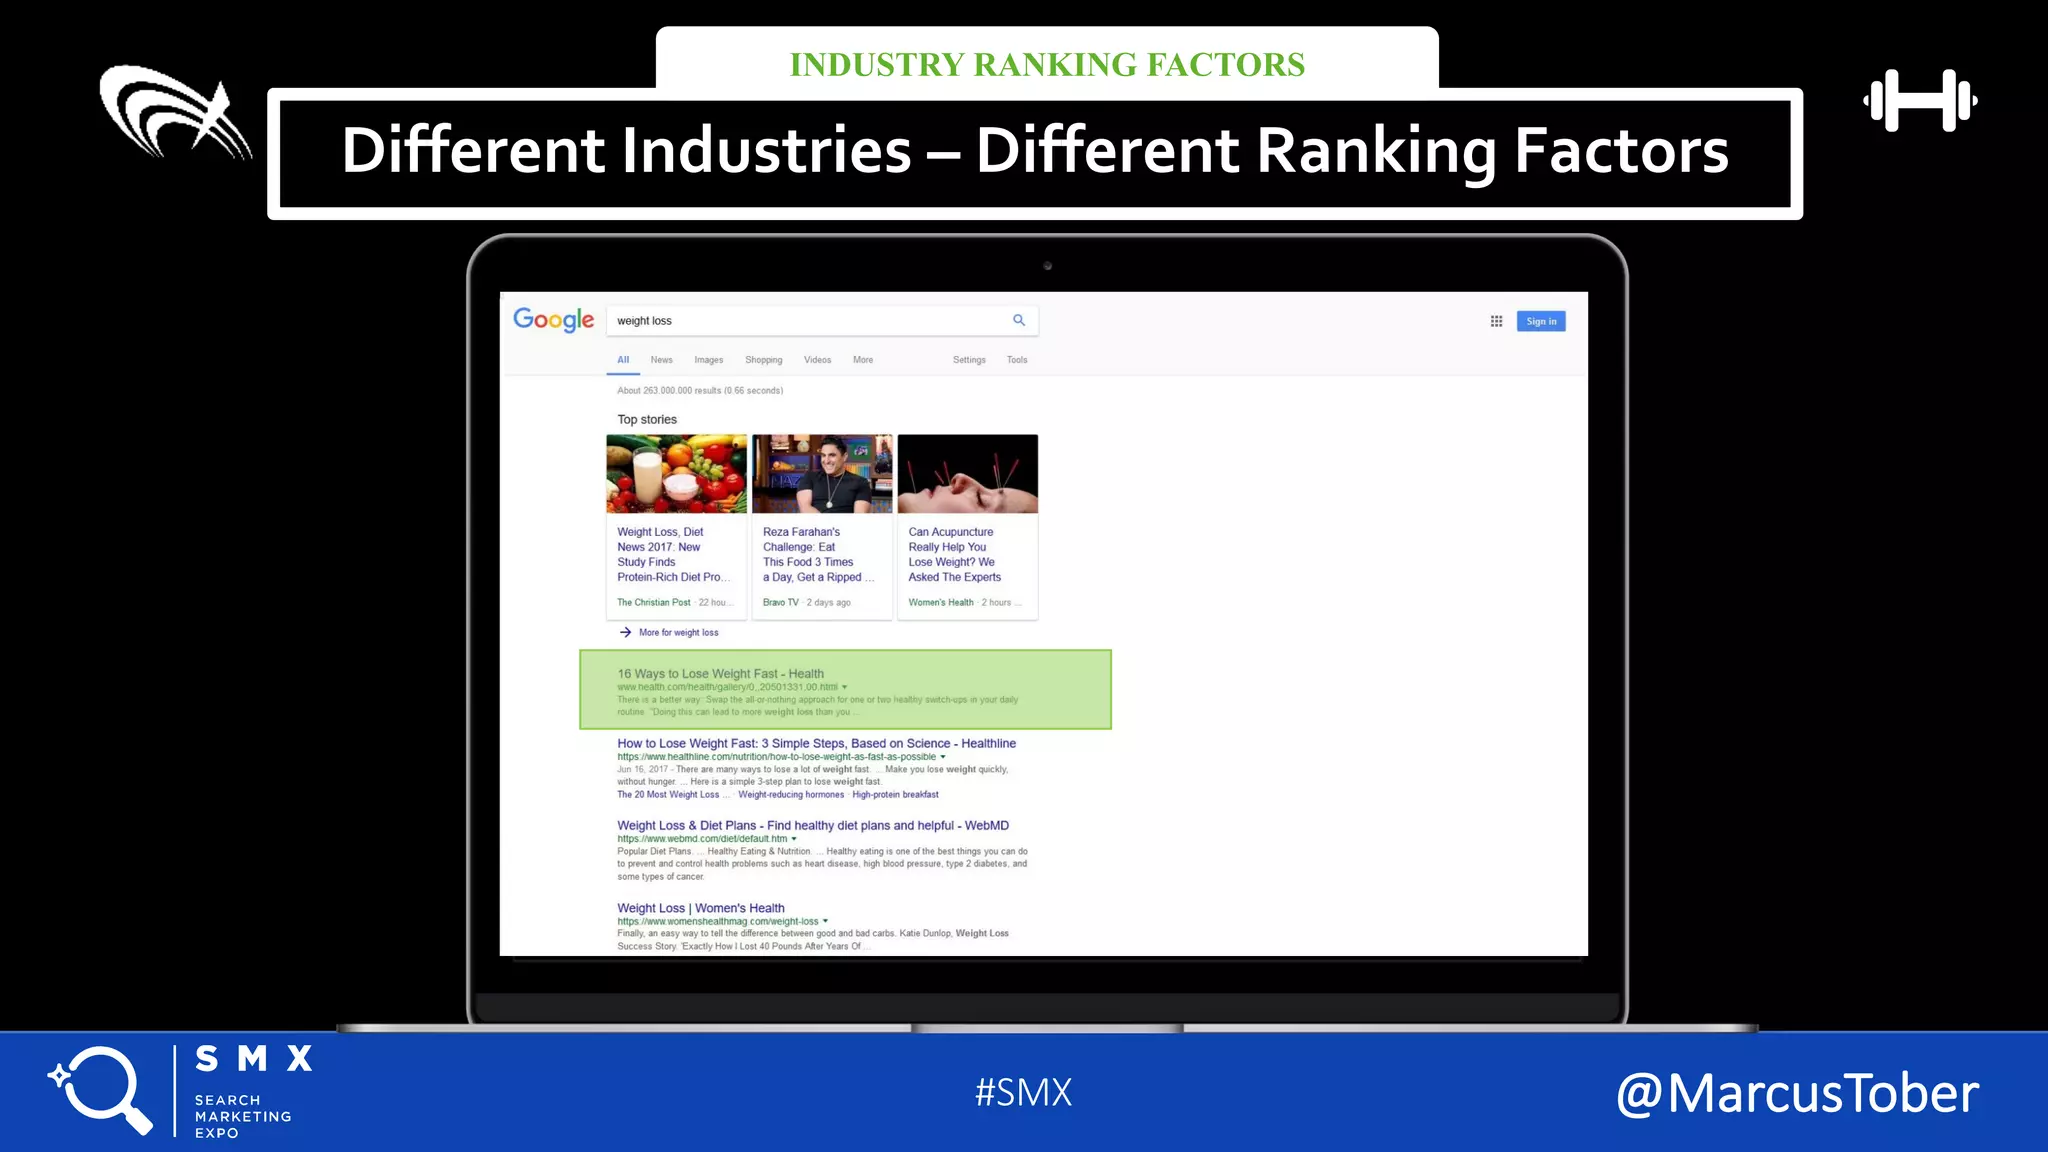Screen dimensions: 2048x1152
Task: Click 'Weight-reducing hormones' sitelink
Action: (791, 795)
